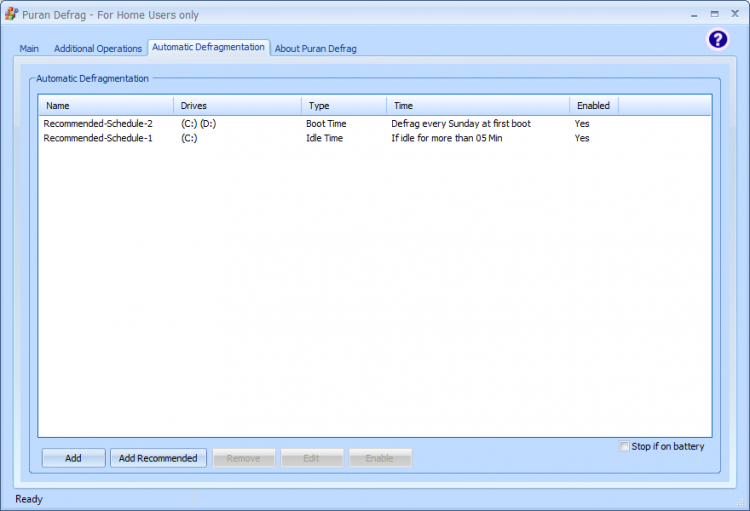Toggle the Stop if on battery checkbox
Screen dimensions: 750x511
(x=624, y=446)
